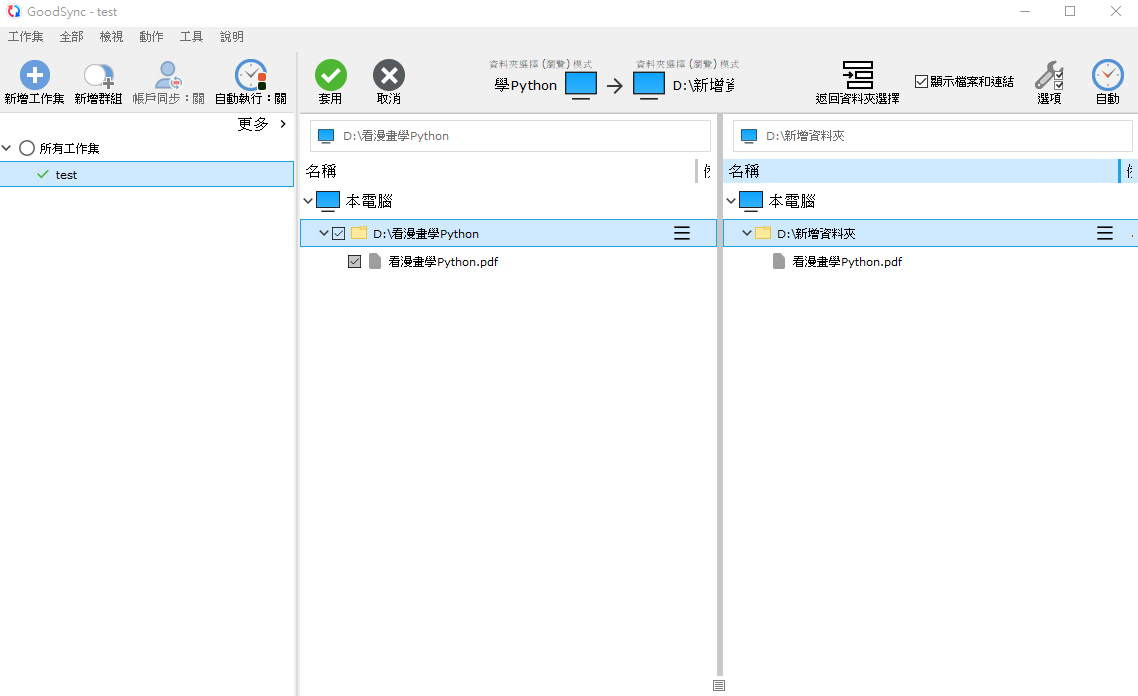The image size is (1138, 696).
Task: Click the left path field D:\看漫畫學Python
Action: tap(510, 136)
